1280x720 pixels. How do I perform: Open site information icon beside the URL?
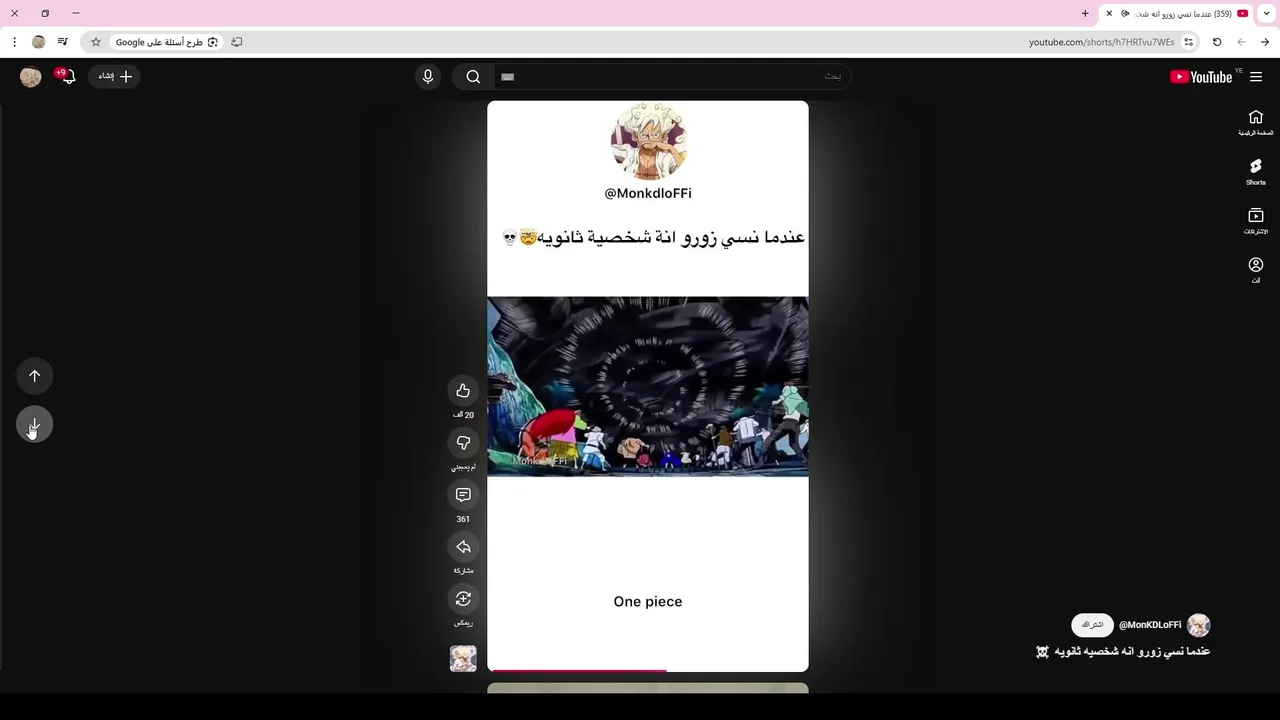(1188, 42)
